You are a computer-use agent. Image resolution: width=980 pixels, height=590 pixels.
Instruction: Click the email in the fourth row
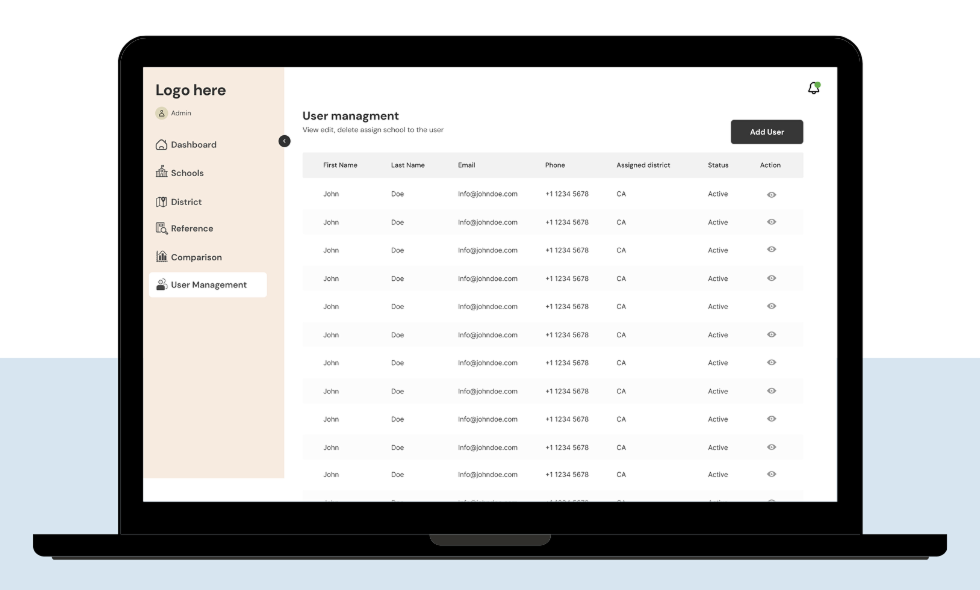(487, 278)
